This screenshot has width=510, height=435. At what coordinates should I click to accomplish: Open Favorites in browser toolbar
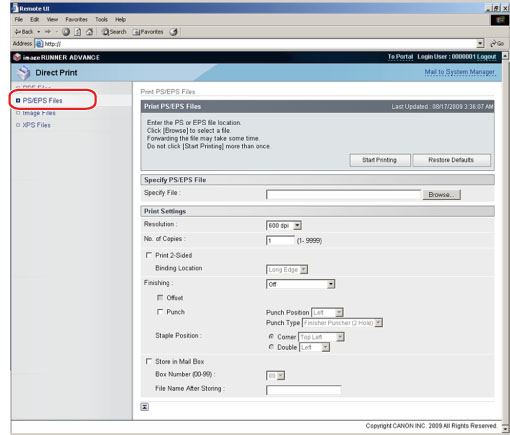(x=148, y=32)
